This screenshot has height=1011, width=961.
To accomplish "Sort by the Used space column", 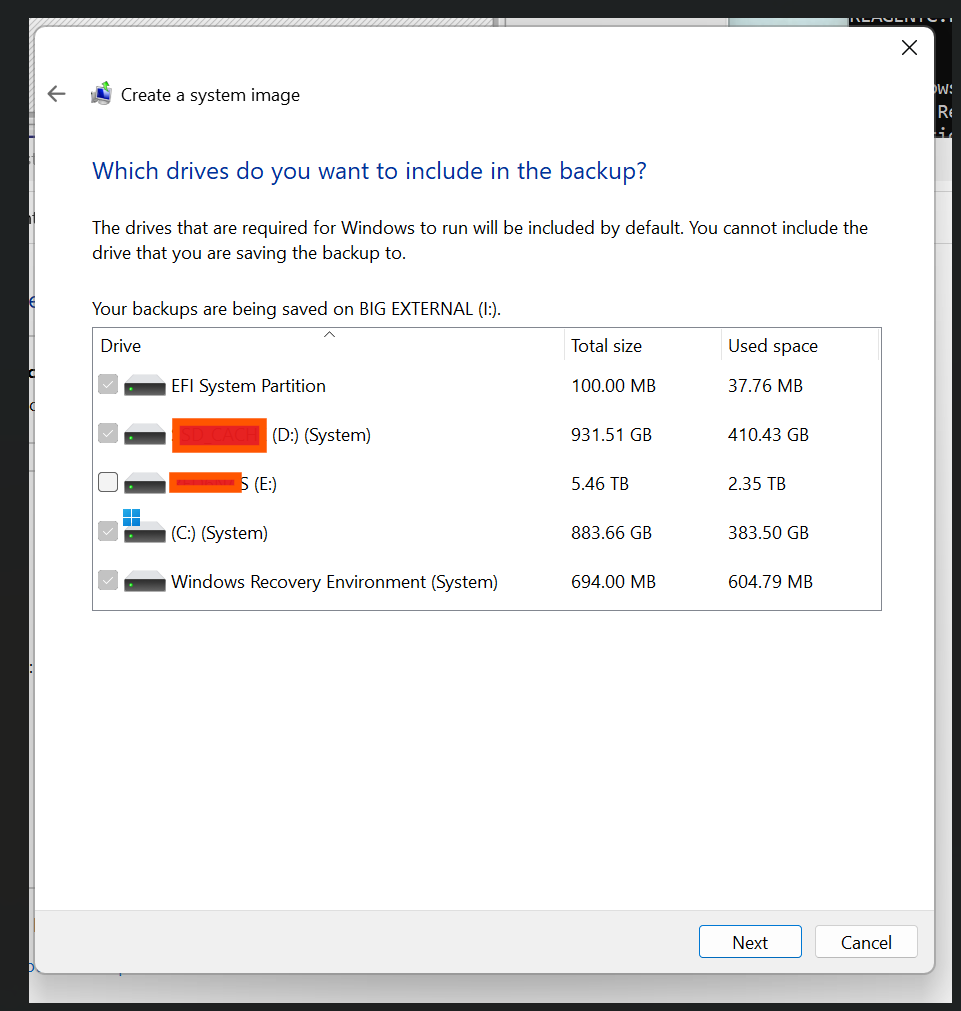I will coord(772,346).
